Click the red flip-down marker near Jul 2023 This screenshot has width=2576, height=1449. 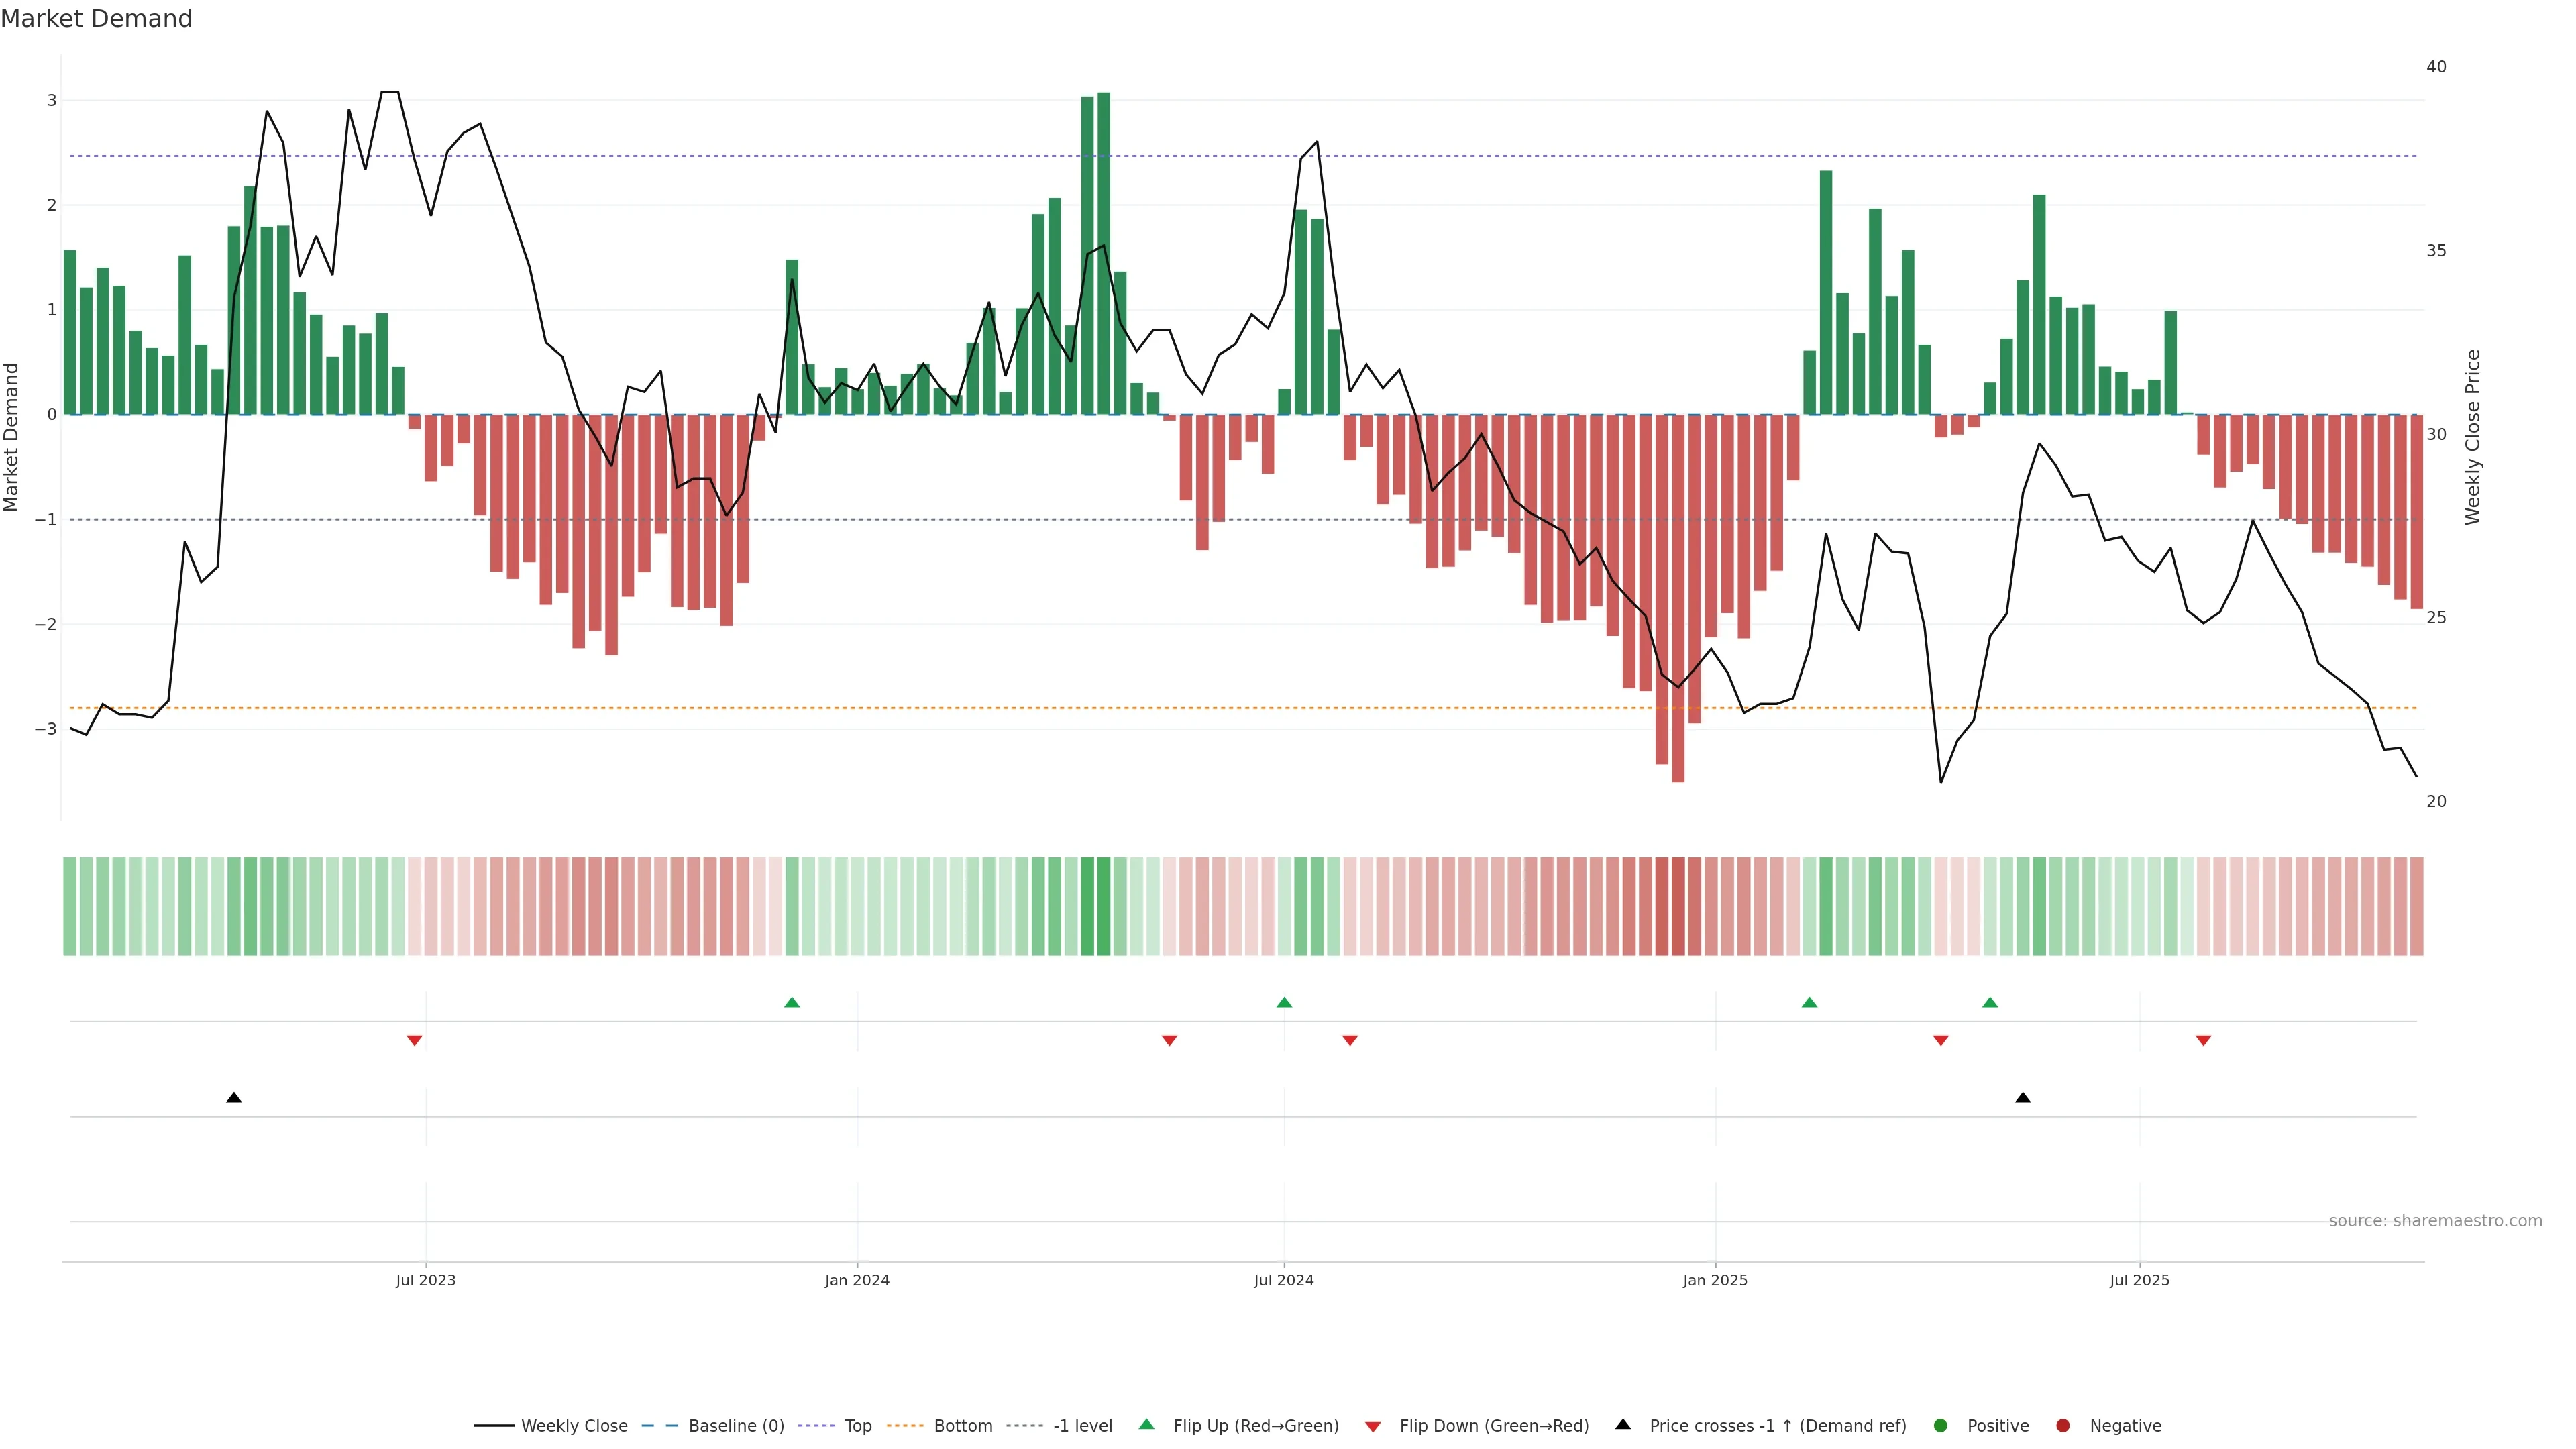pyautogui.click(x=415, y=1041)
